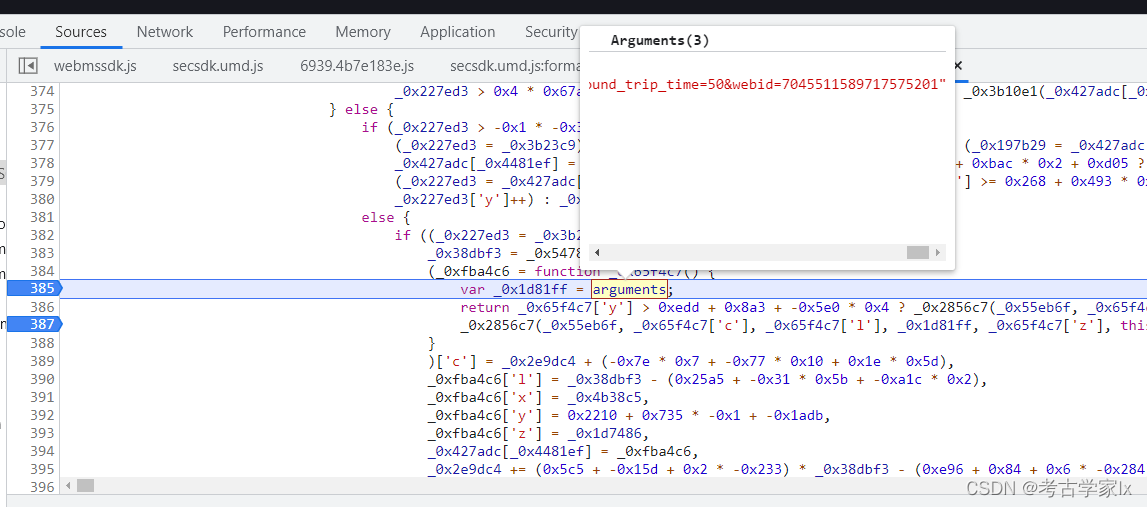This screenshot has height=507, width=1147.
Task: Click the Arguments(3) popup header
Action: 660,40
